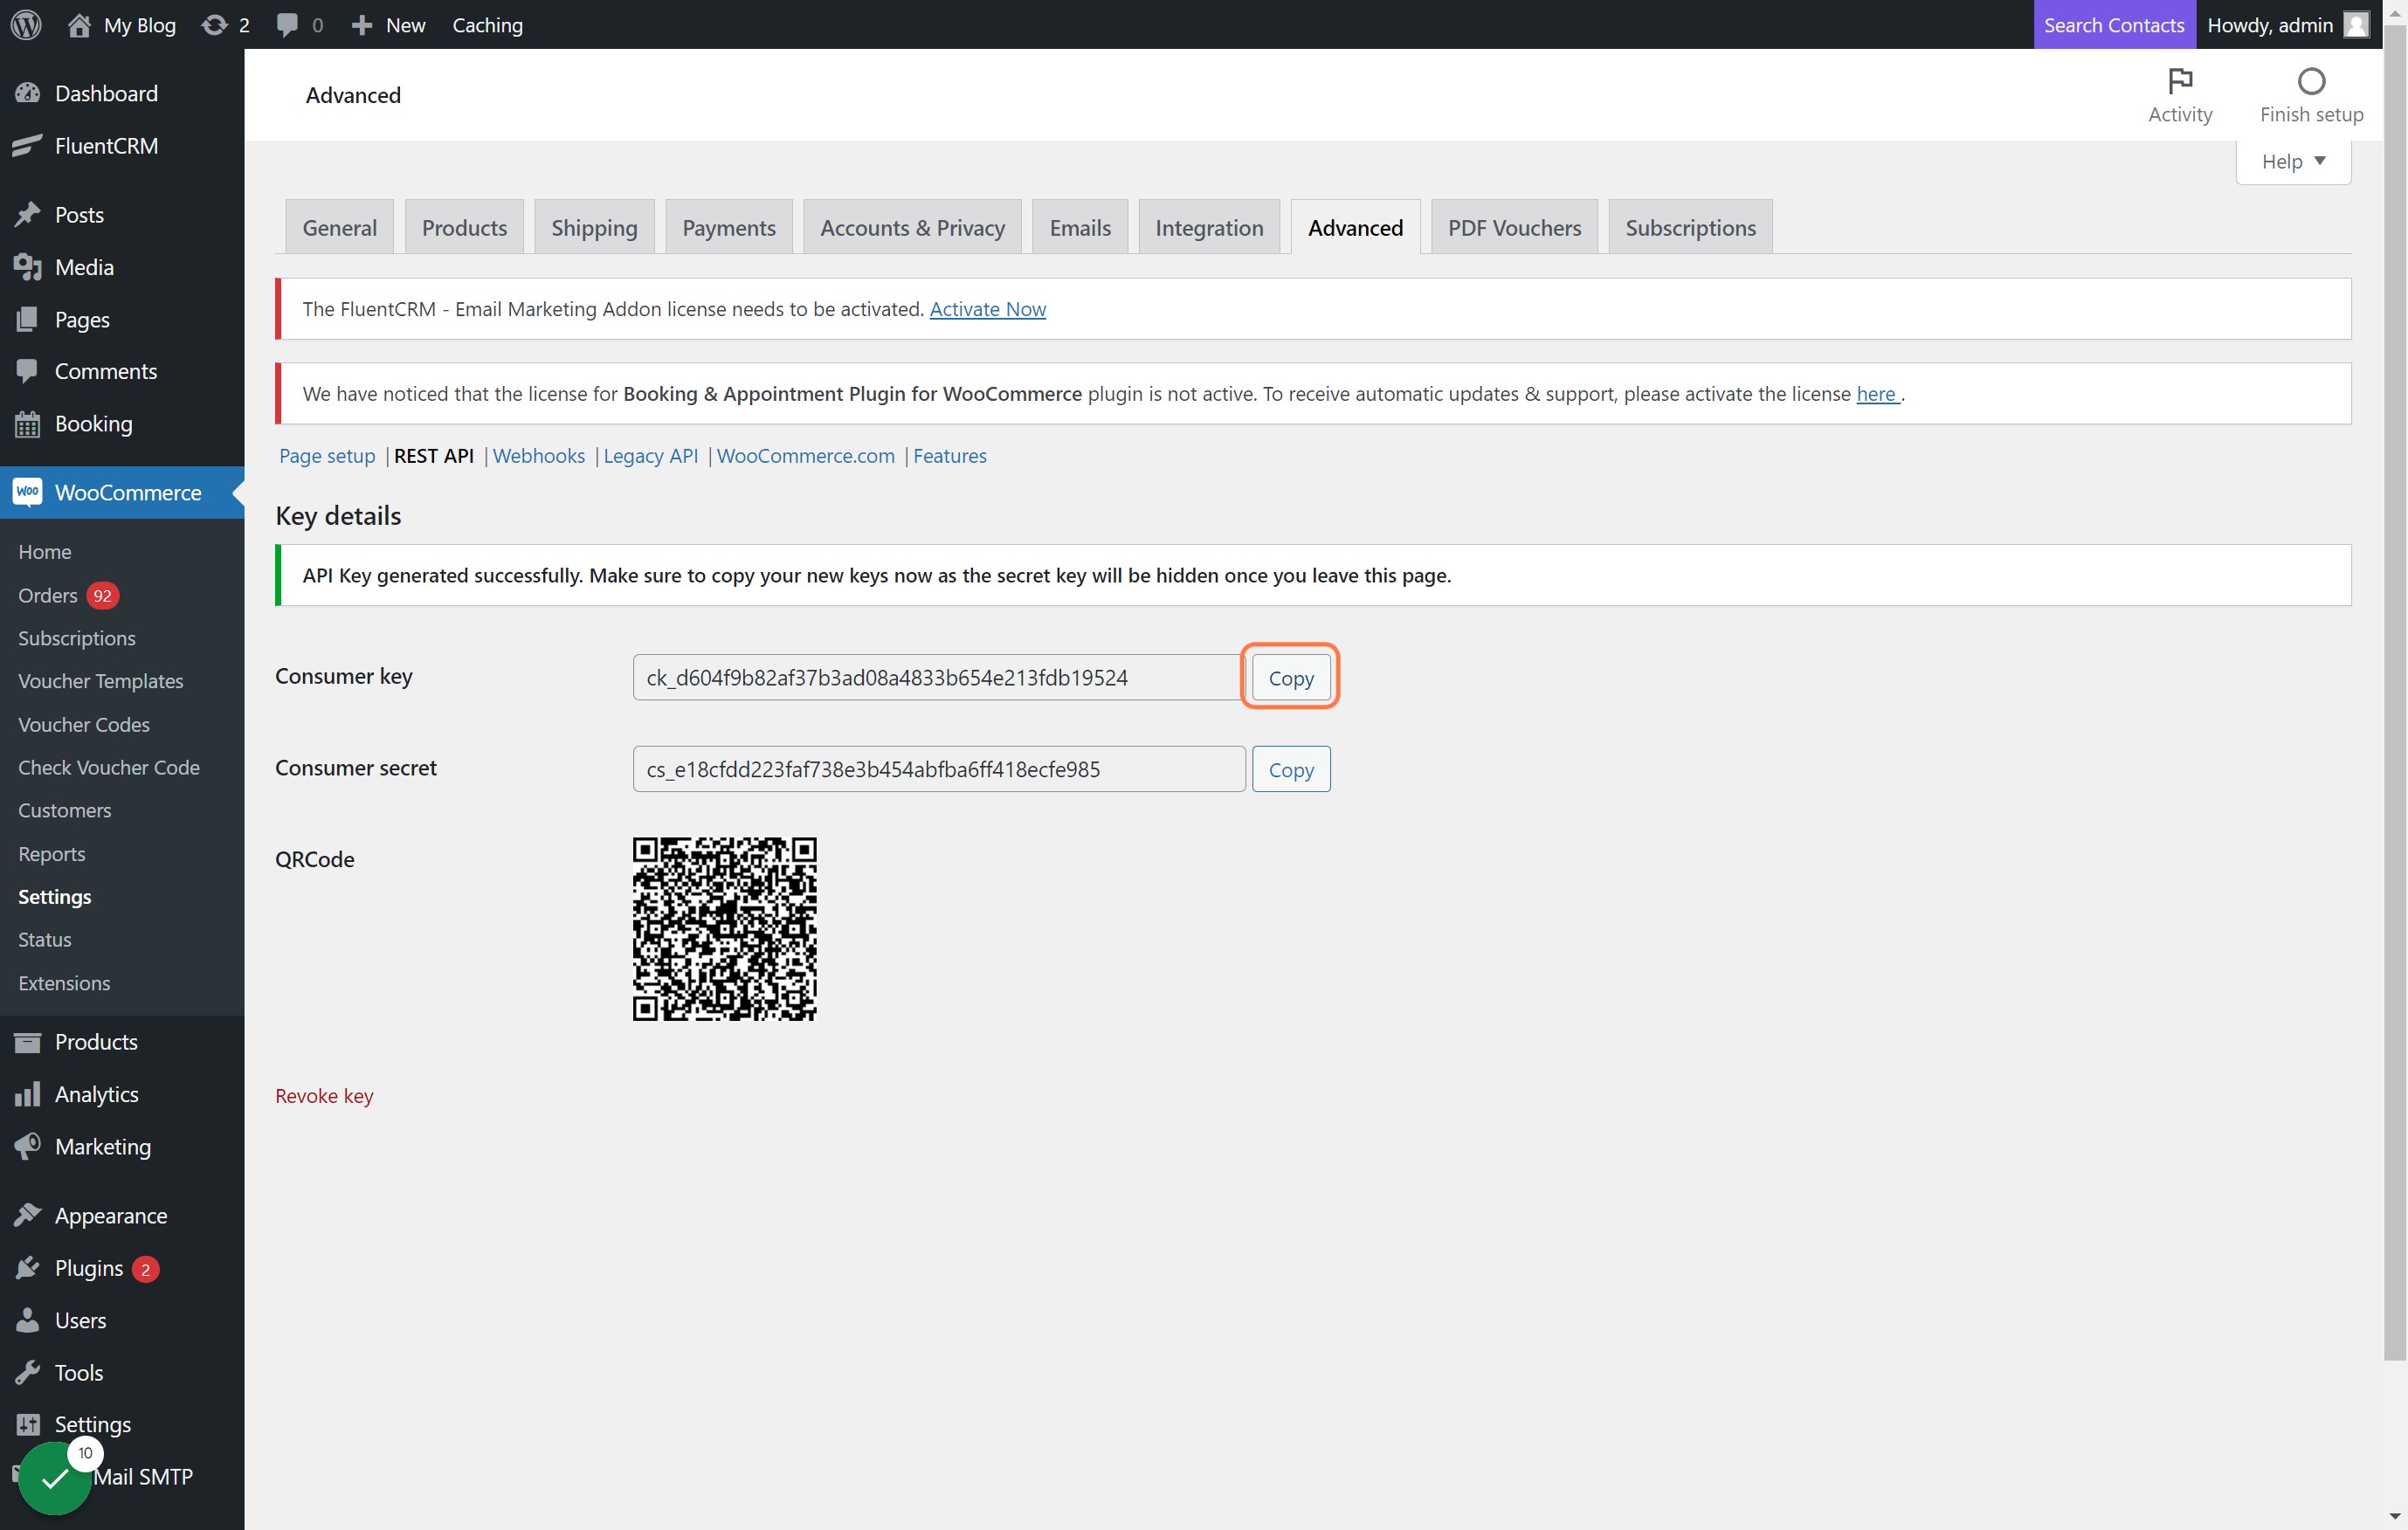Click the QR code image

[x=724, y=929]
